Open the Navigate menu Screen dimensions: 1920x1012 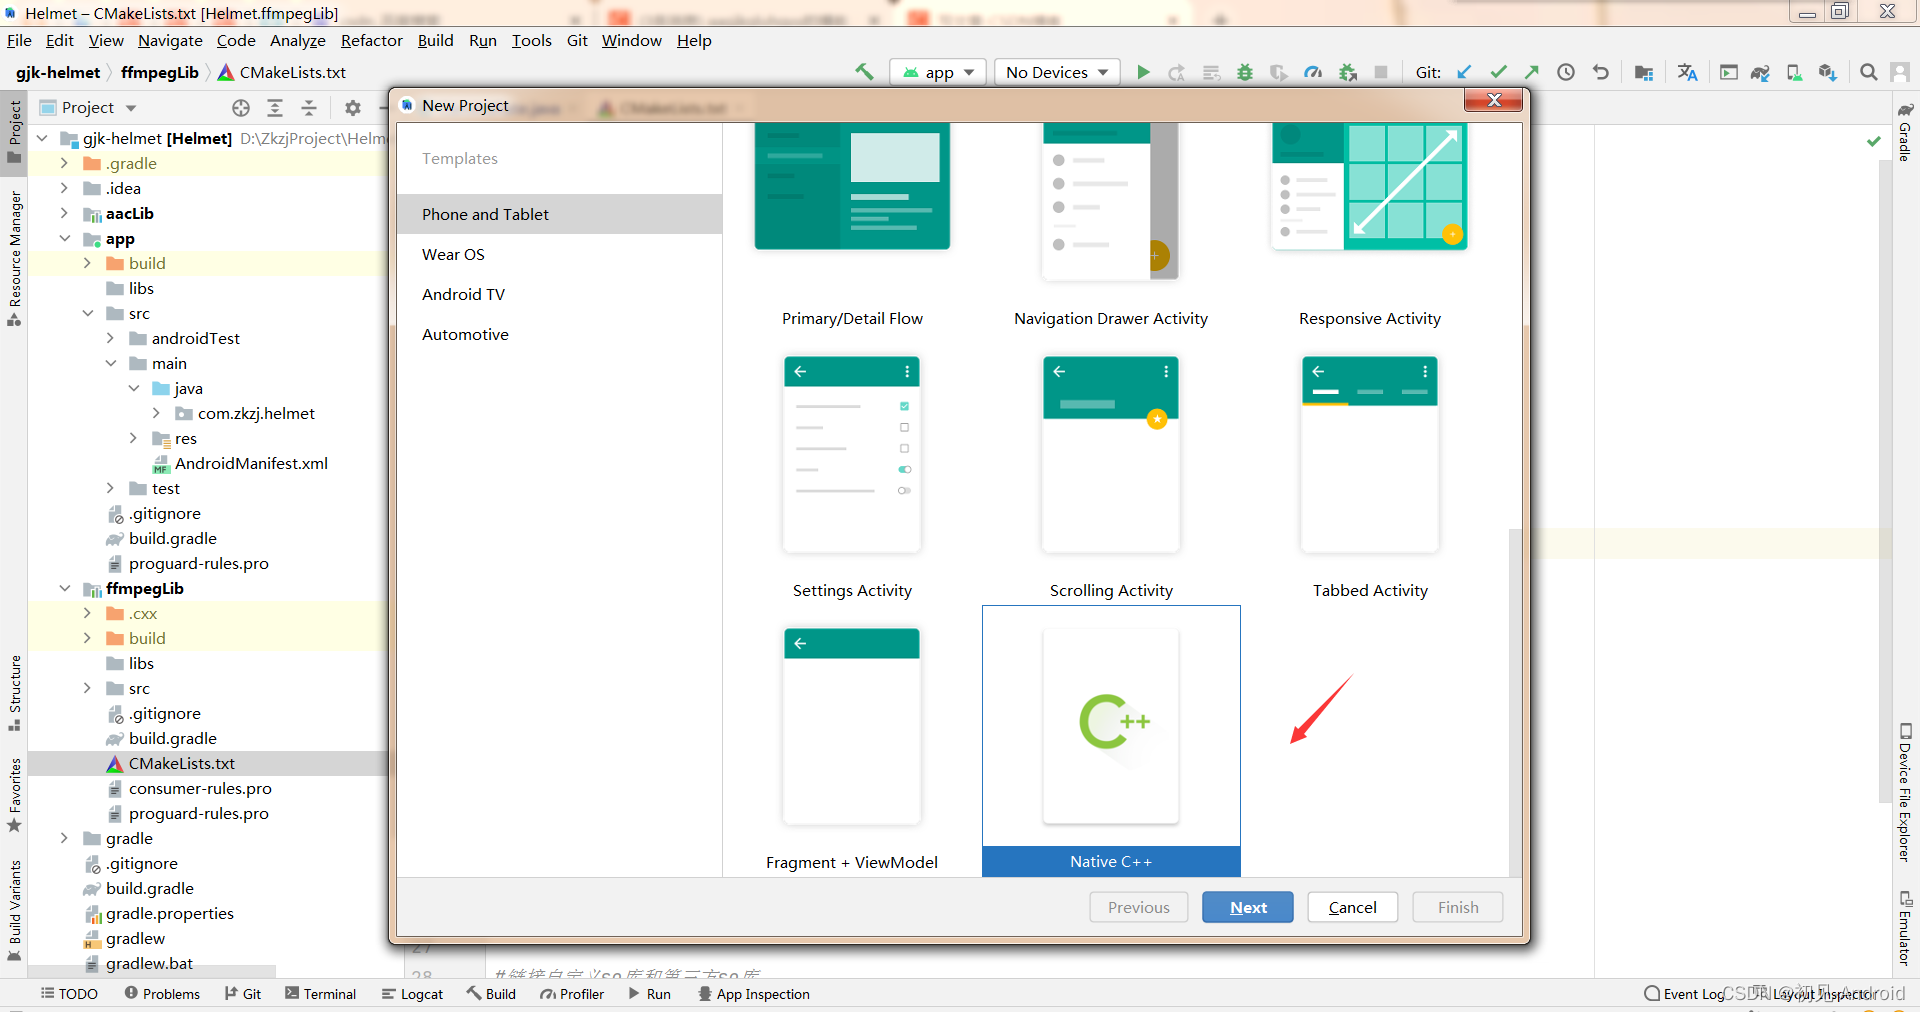click(x=170, y=40)
